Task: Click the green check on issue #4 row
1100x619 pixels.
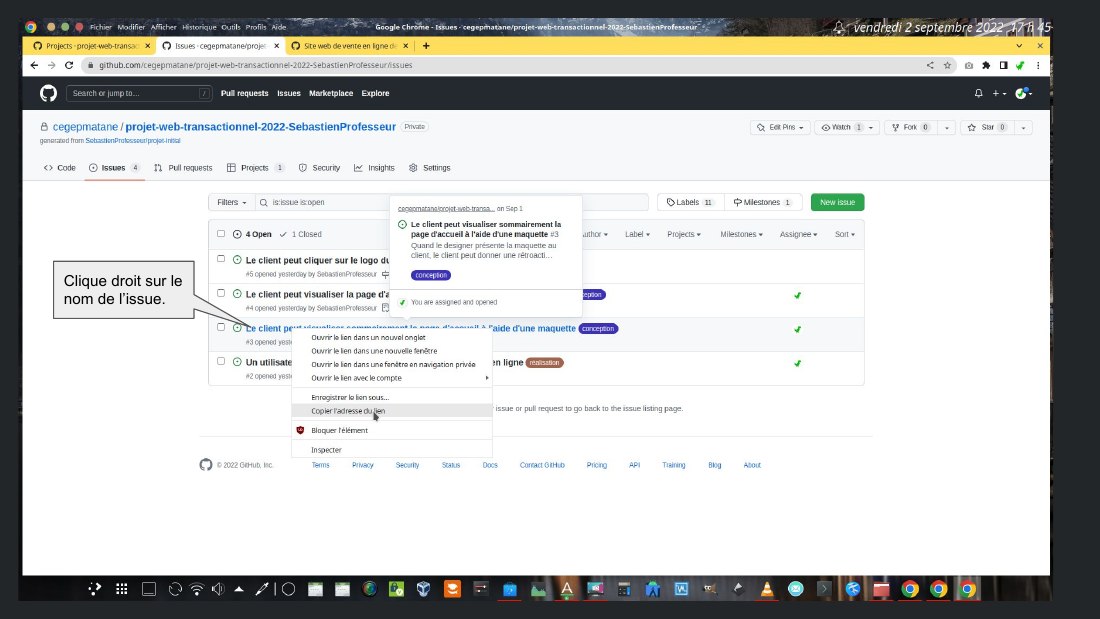Action: (797, 295)
